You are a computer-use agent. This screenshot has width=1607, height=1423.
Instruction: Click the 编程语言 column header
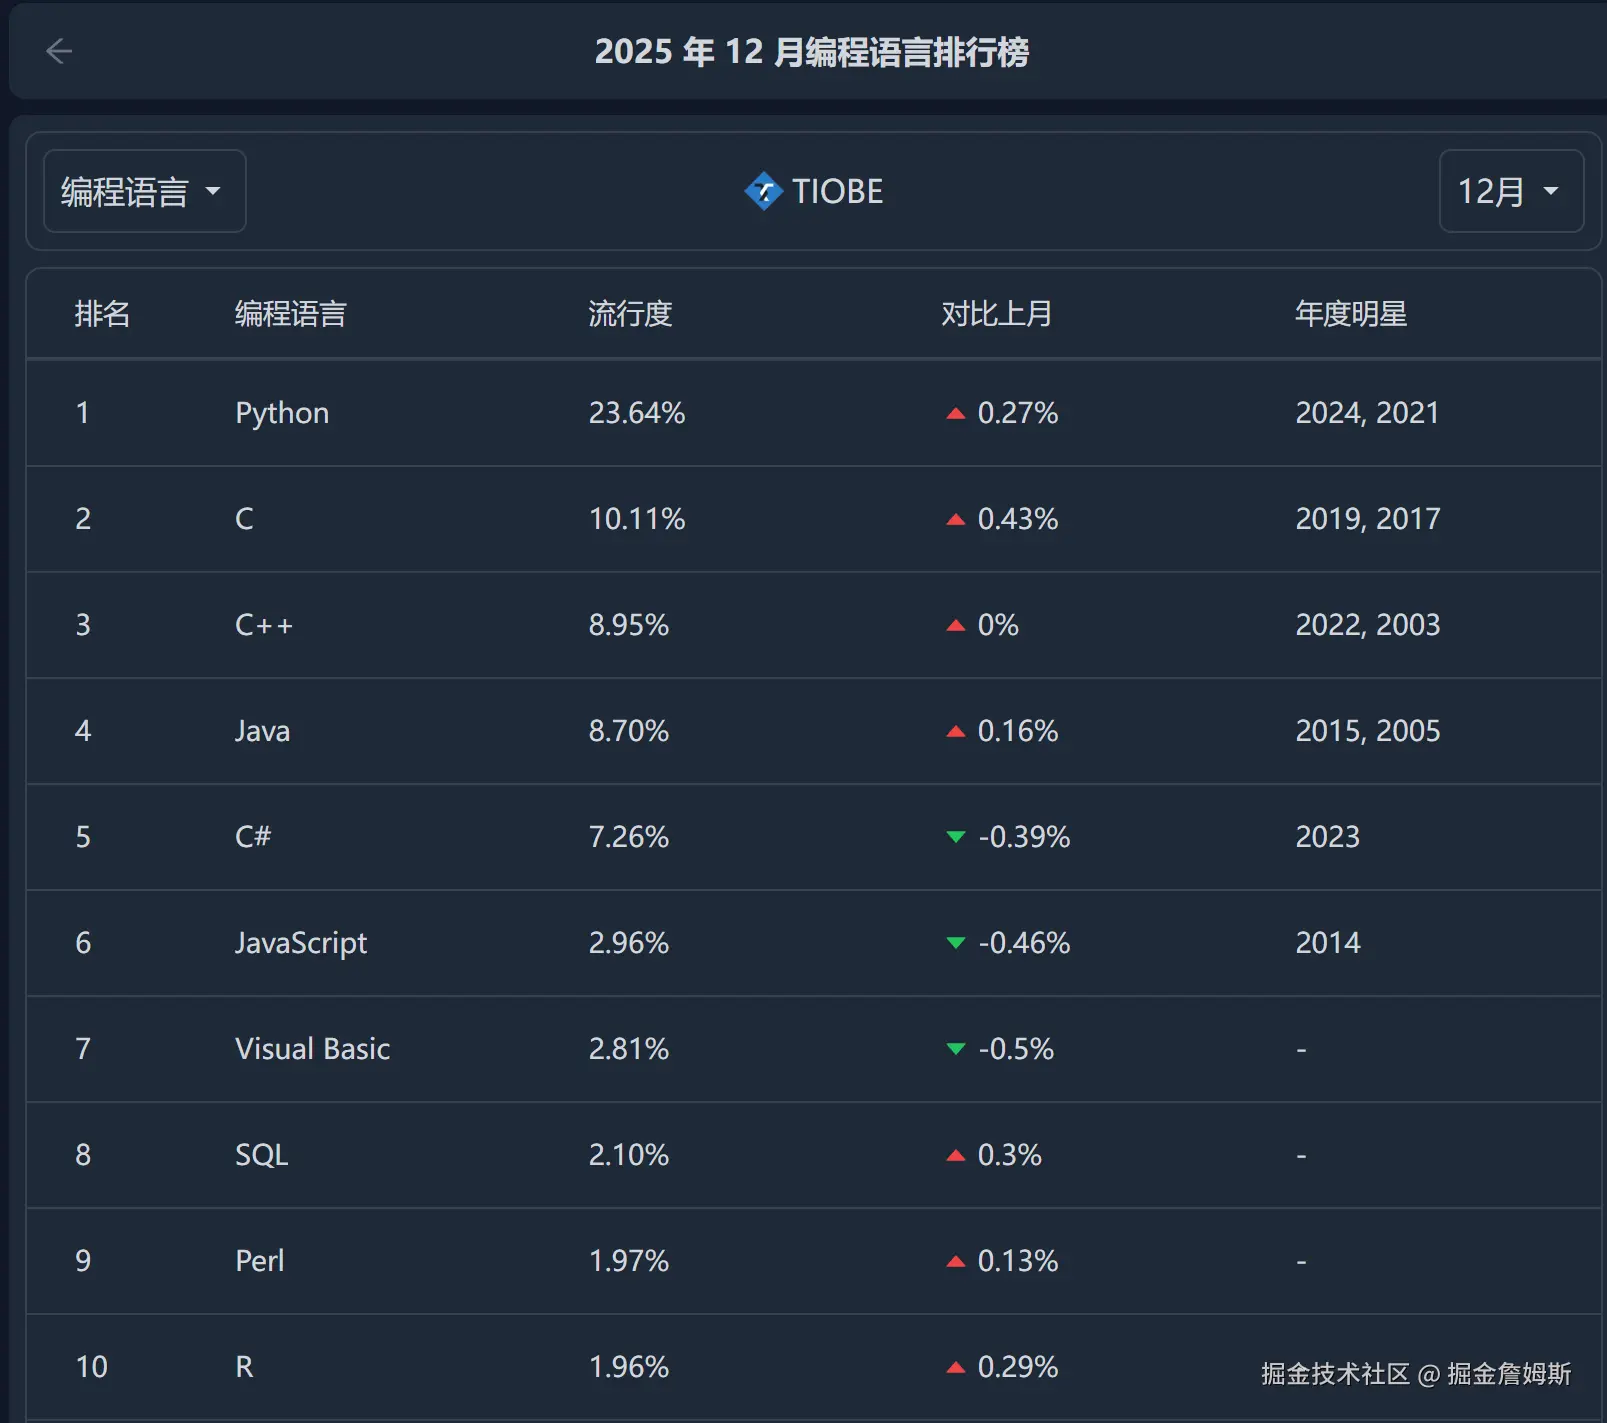tap(290, 314)
